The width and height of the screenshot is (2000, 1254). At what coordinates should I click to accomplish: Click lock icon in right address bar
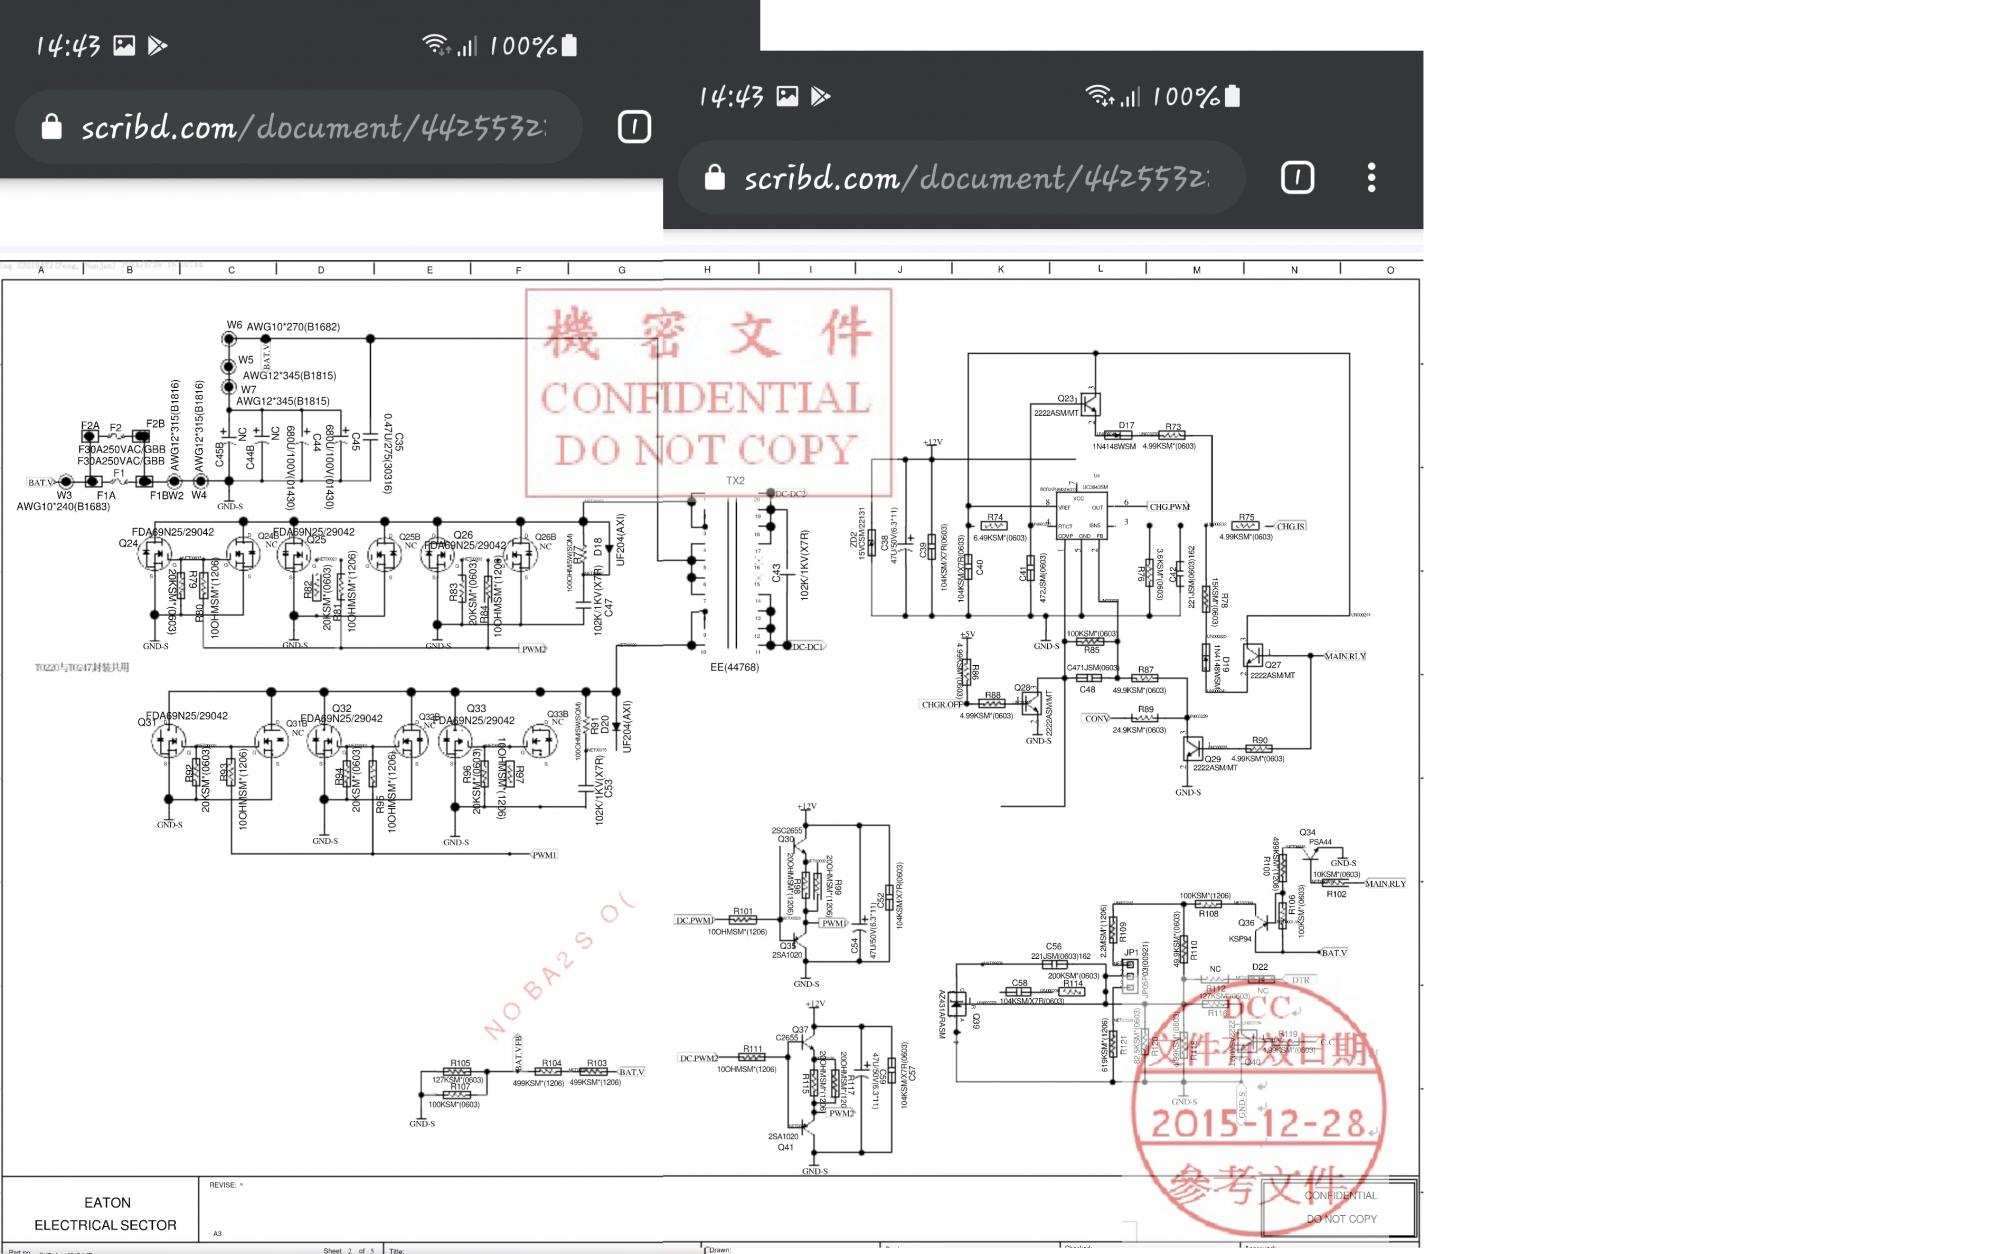714,178
